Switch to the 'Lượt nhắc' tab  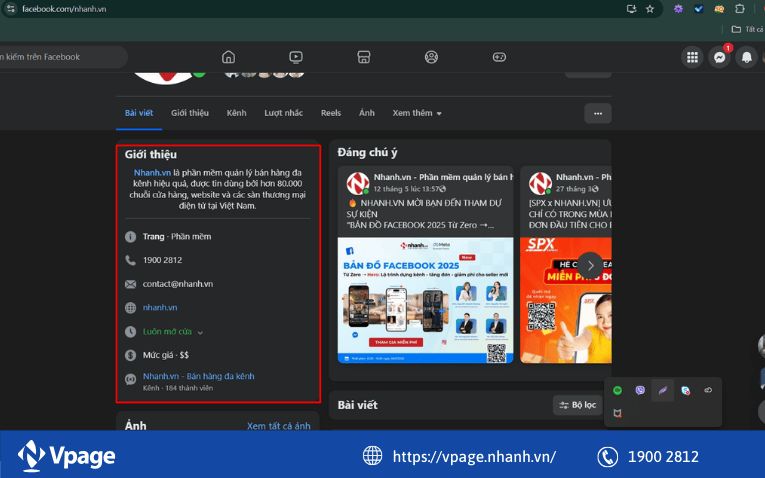coord(283,113)
